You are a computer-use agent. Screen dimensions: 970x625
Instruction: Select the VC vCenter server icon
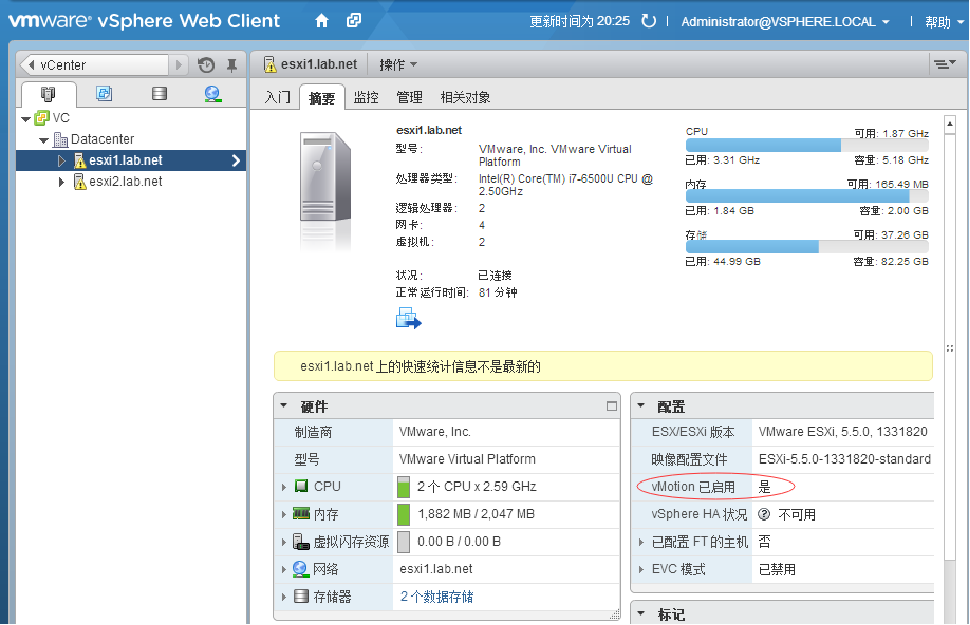click(x=42, y=118)
